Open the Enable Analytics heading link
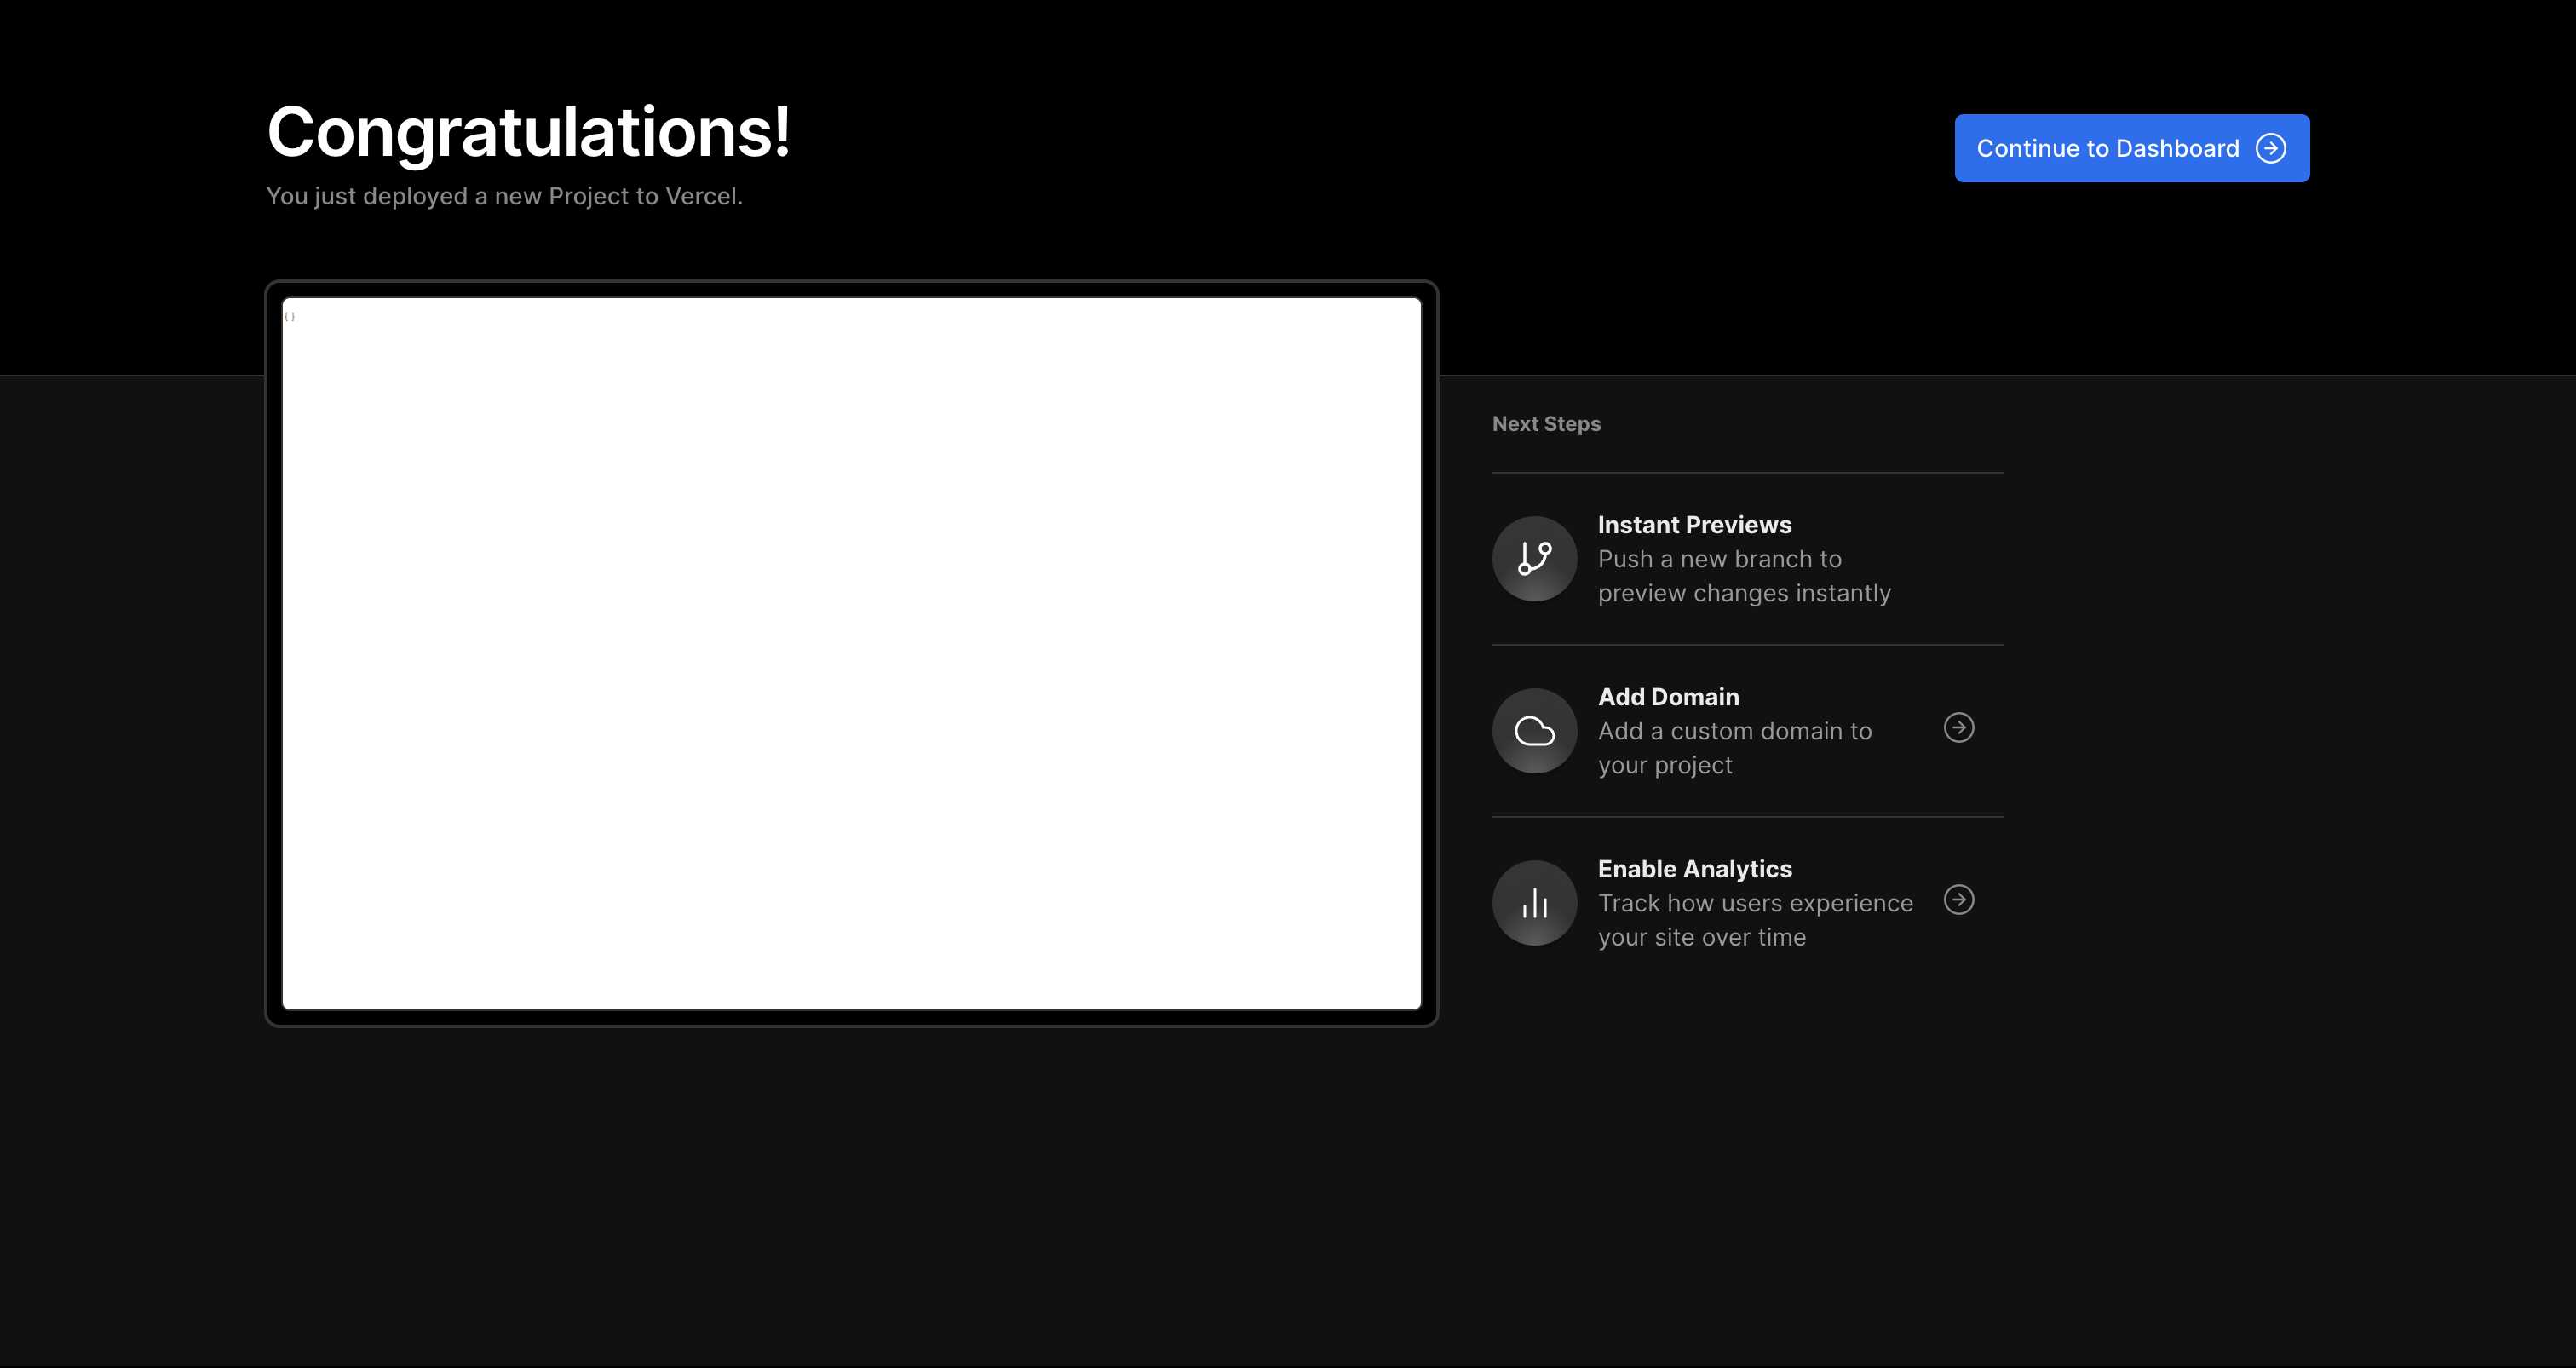The image size is (2576, 1368). [x=1694, y=869]
